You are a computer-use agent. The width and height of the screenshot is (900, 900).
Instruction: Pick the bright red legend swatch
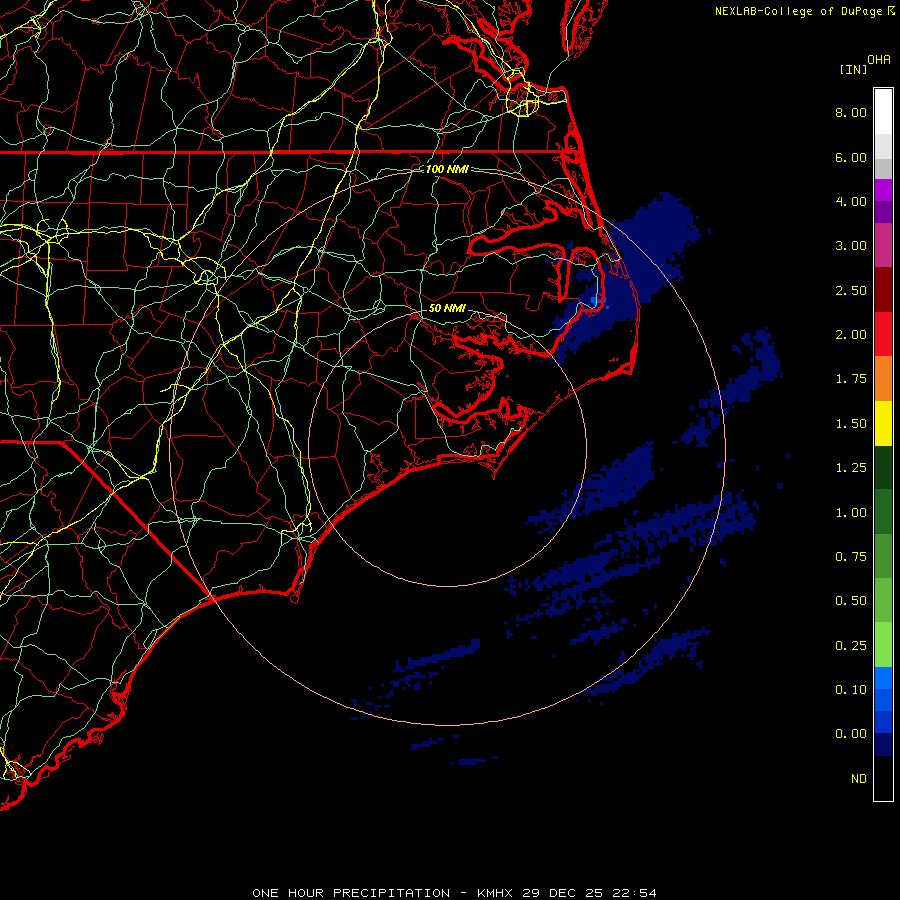point(883,334)
